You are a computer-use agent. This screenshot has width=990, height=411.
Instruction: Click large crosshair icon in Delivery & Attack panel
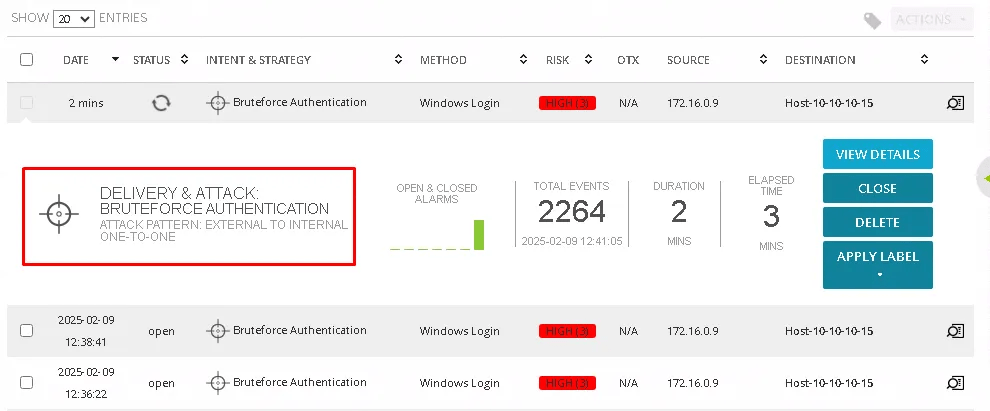tap(59, 213)
